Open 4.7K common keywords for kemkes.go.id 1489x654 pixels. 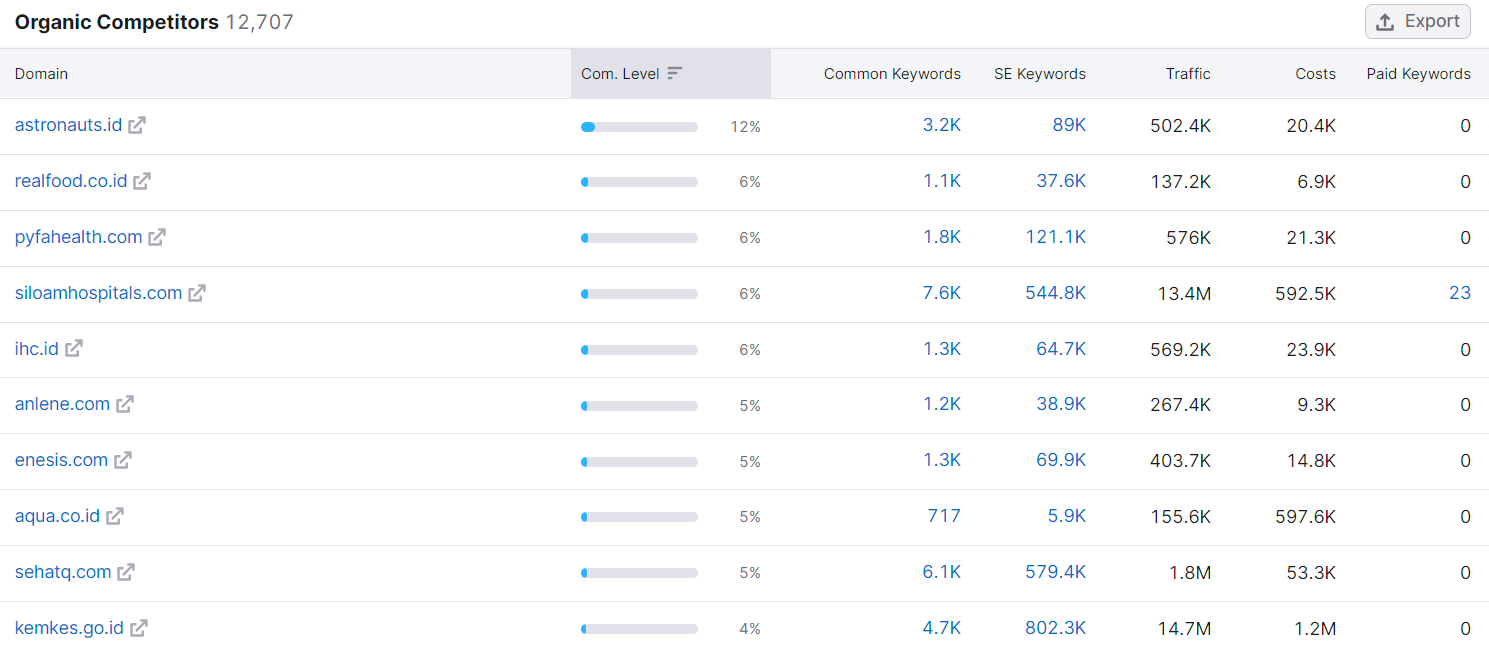(x=942, y=628)
